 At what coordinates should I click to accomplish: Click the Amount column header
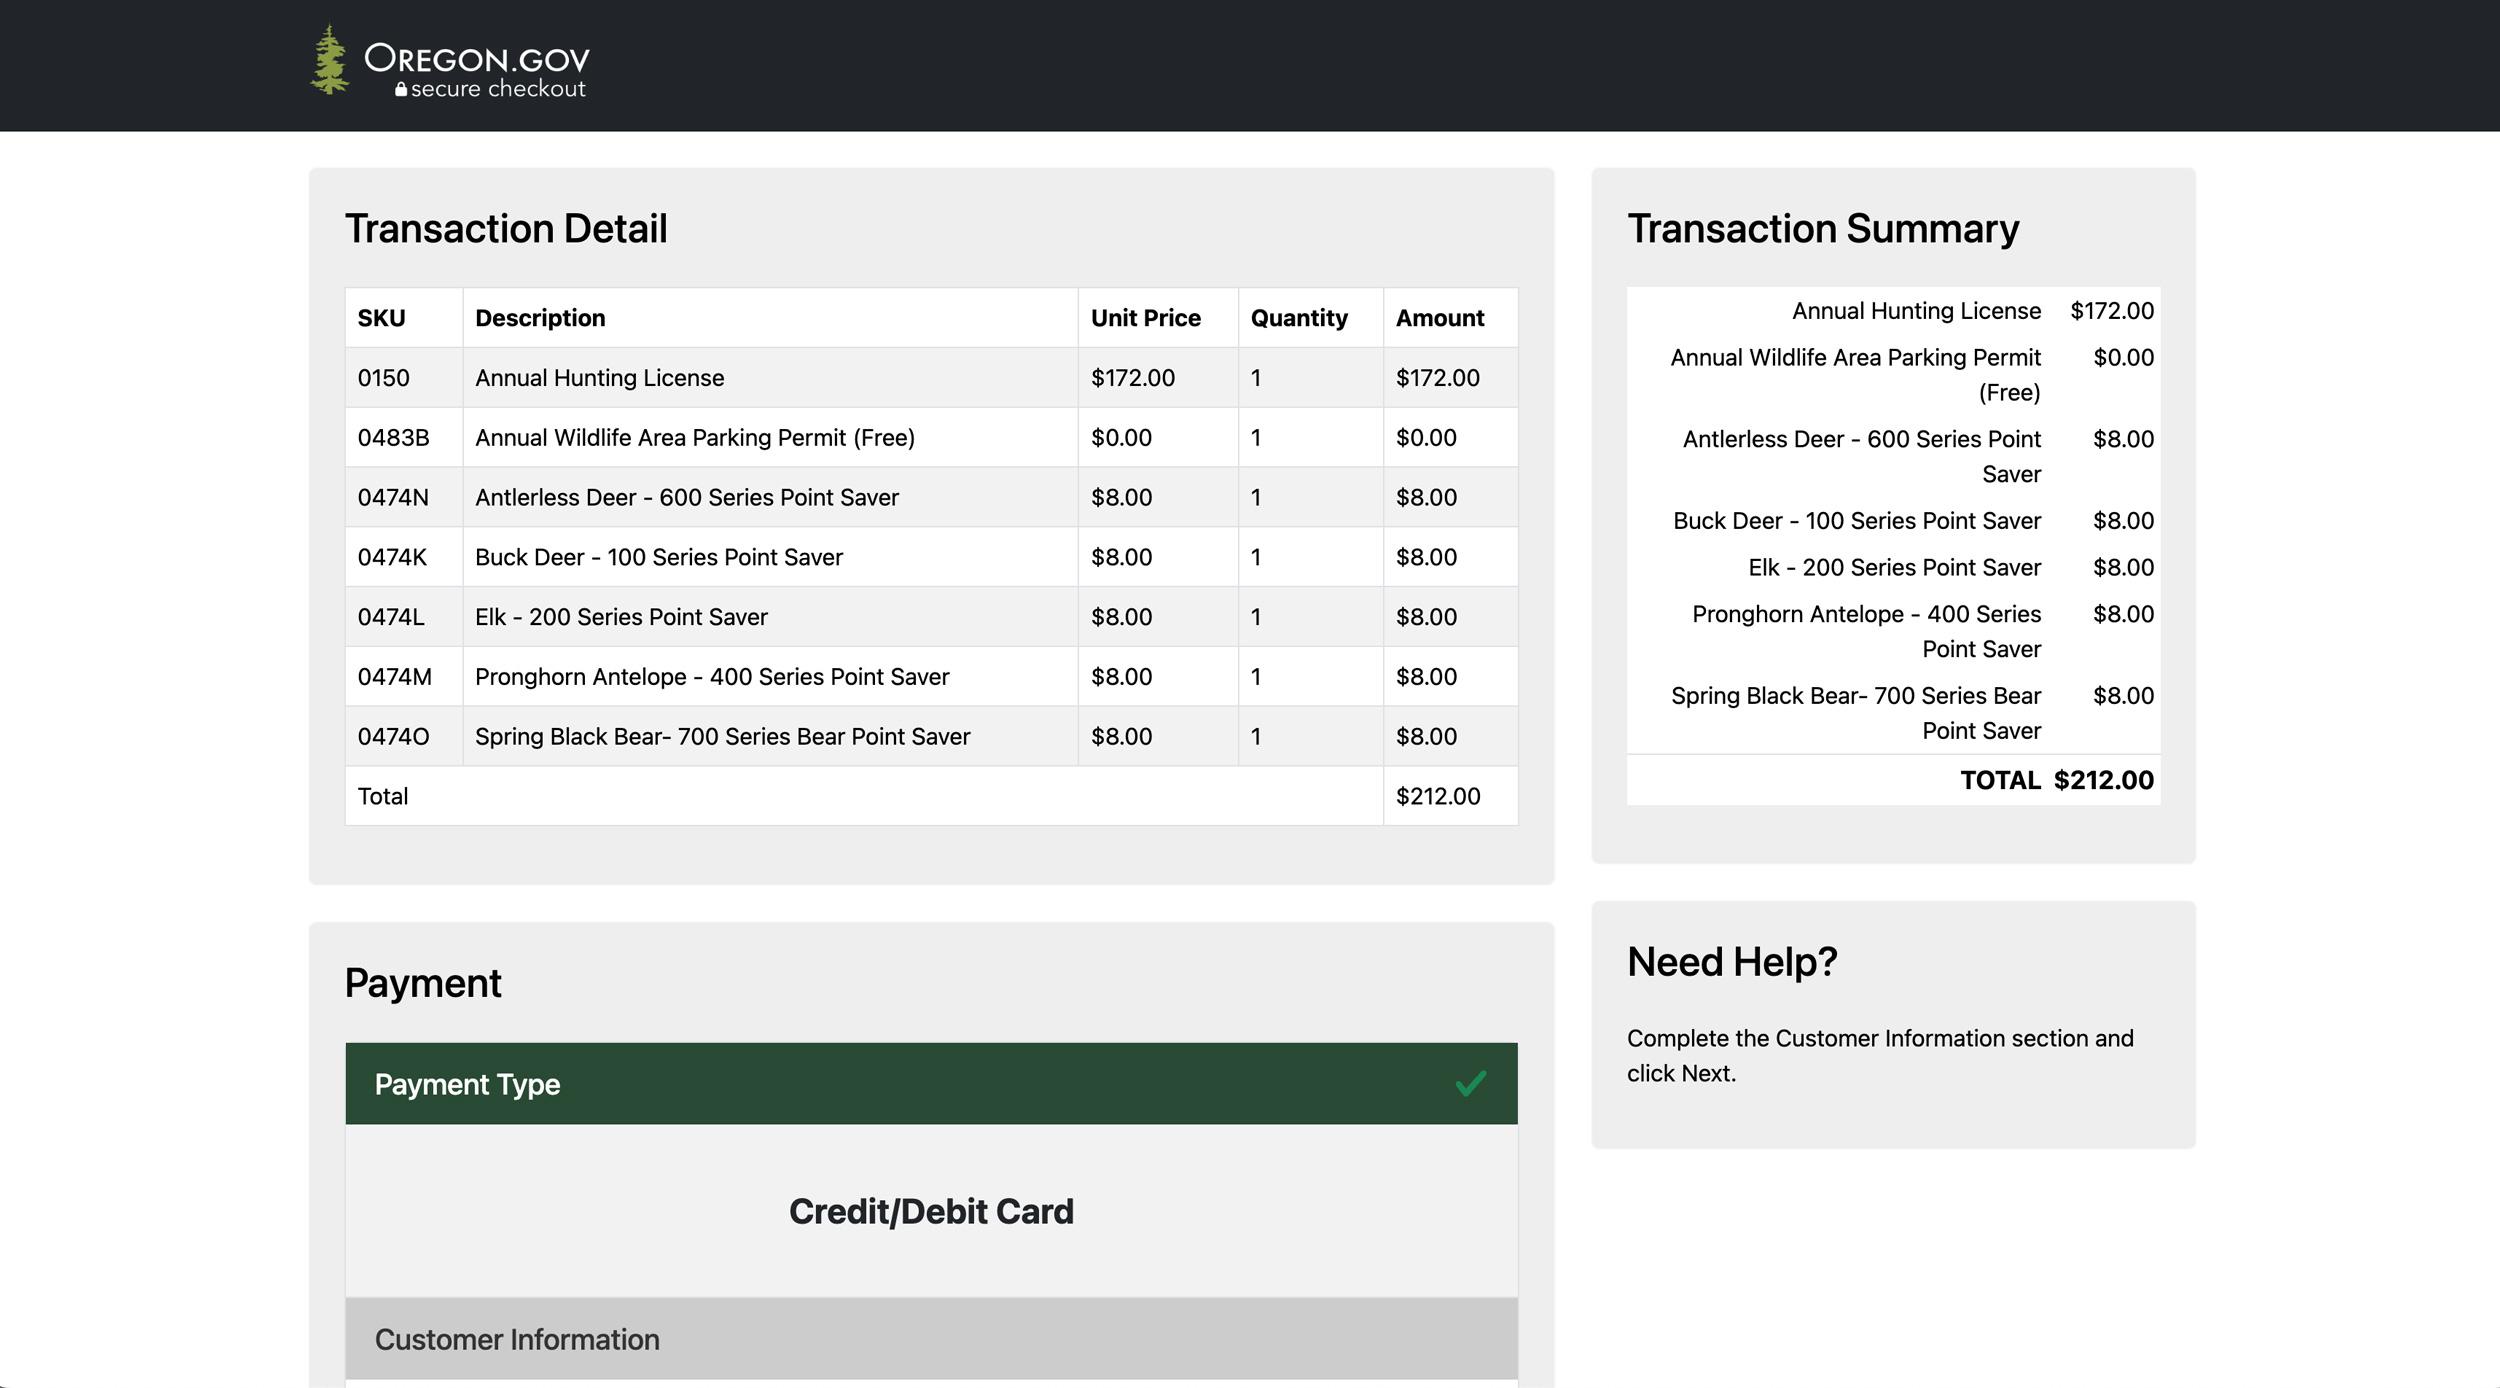tap(1439, 318)
